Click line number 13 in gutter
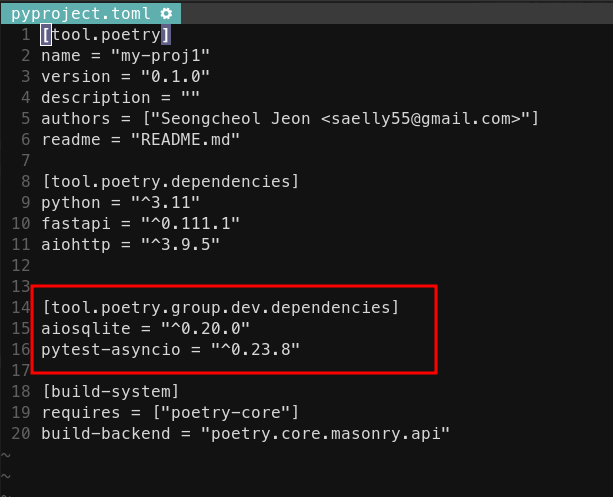613x497 pixels. [21, 287]
